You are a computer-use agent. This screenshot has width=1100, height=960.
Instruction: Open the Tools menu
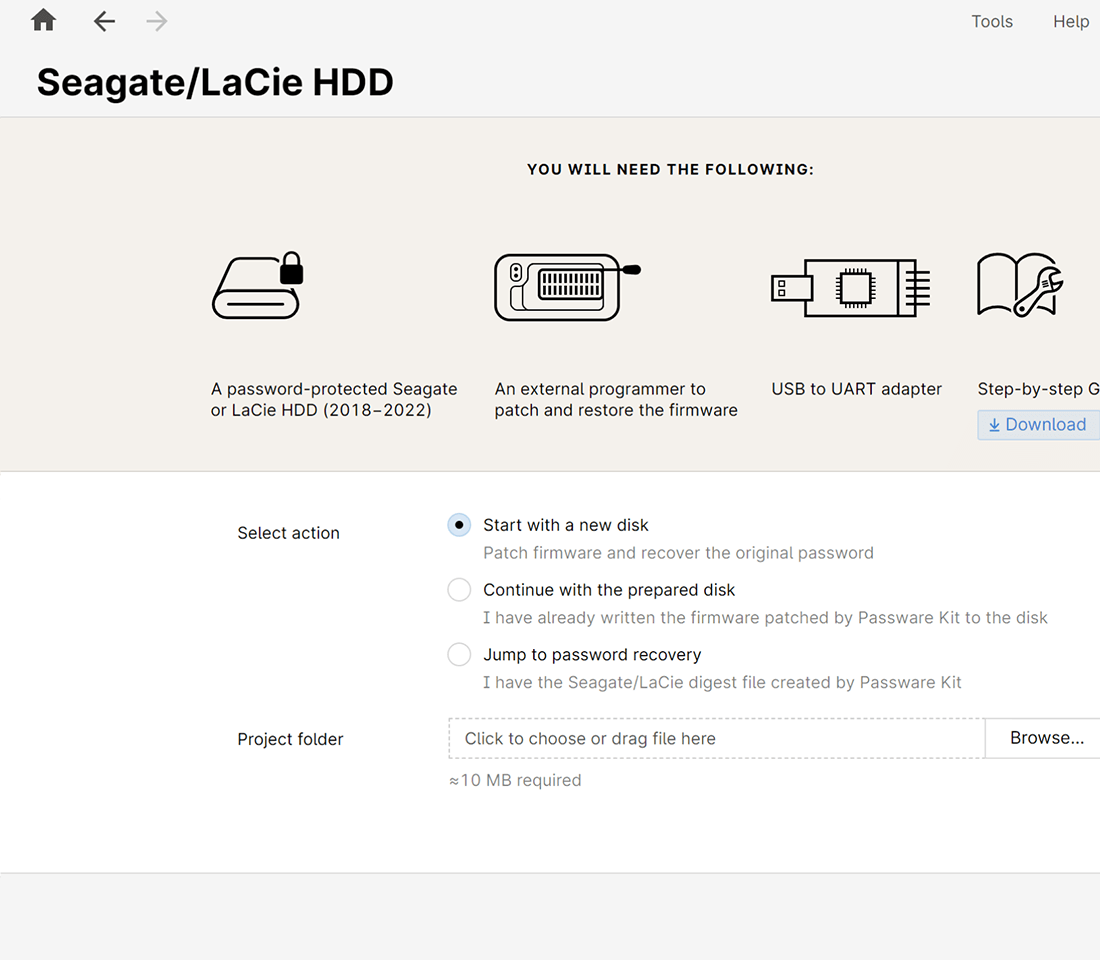(x=992, y=22)
